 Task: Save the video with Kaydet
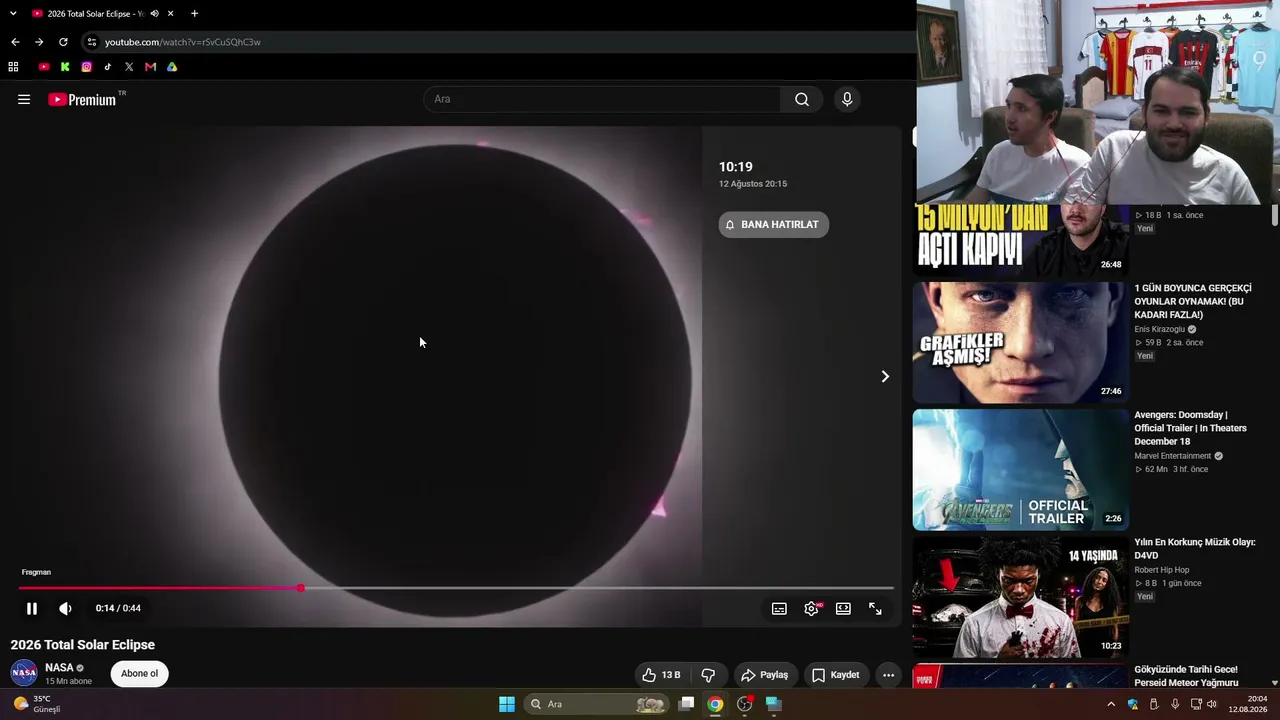click(836, 675)
